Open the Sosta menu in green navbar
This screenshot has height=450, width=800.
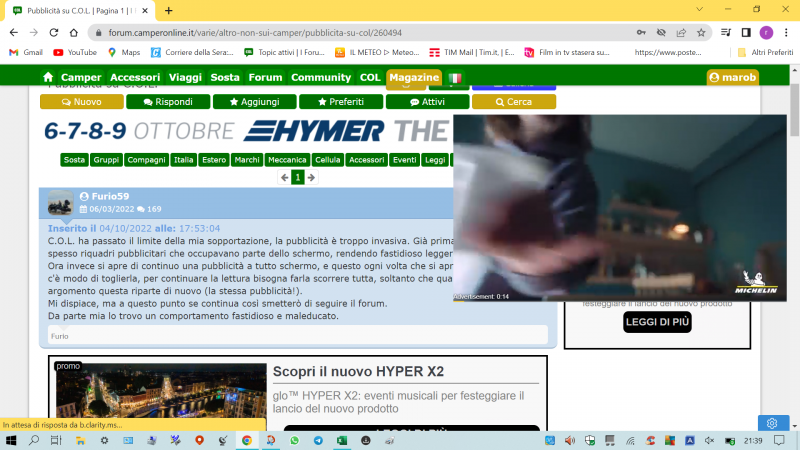[225, 78]
